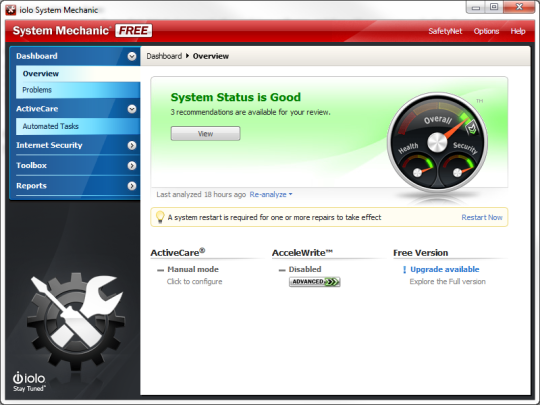Open Automated Tasks under ActiveCare
The height and width of the screenshot is (405, 540).
click(x=78, y=126)
